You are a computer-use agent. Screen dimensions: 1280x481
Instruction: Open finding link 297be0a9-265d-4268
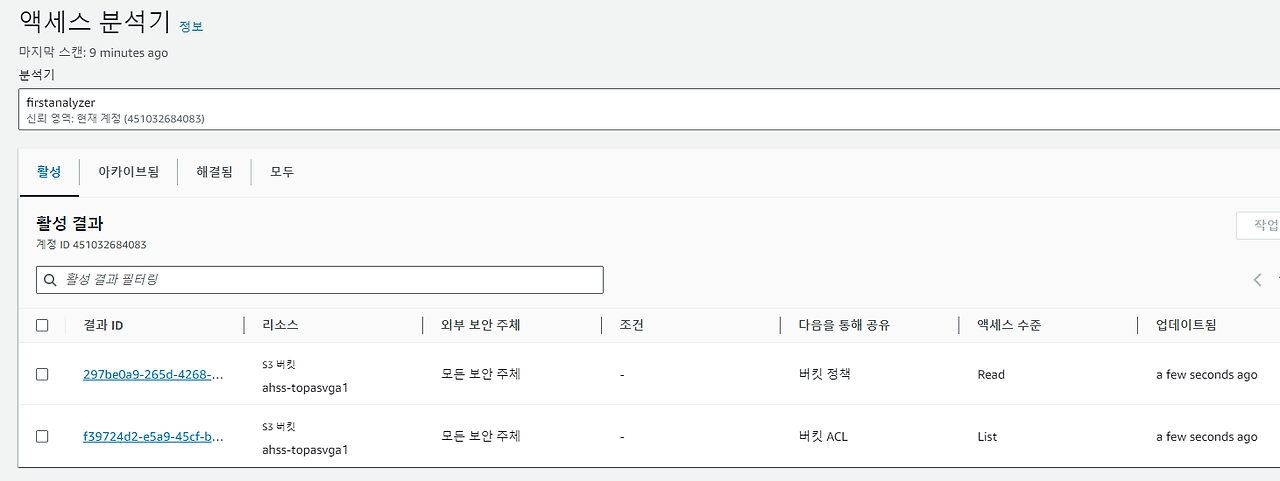coord(153,374)
